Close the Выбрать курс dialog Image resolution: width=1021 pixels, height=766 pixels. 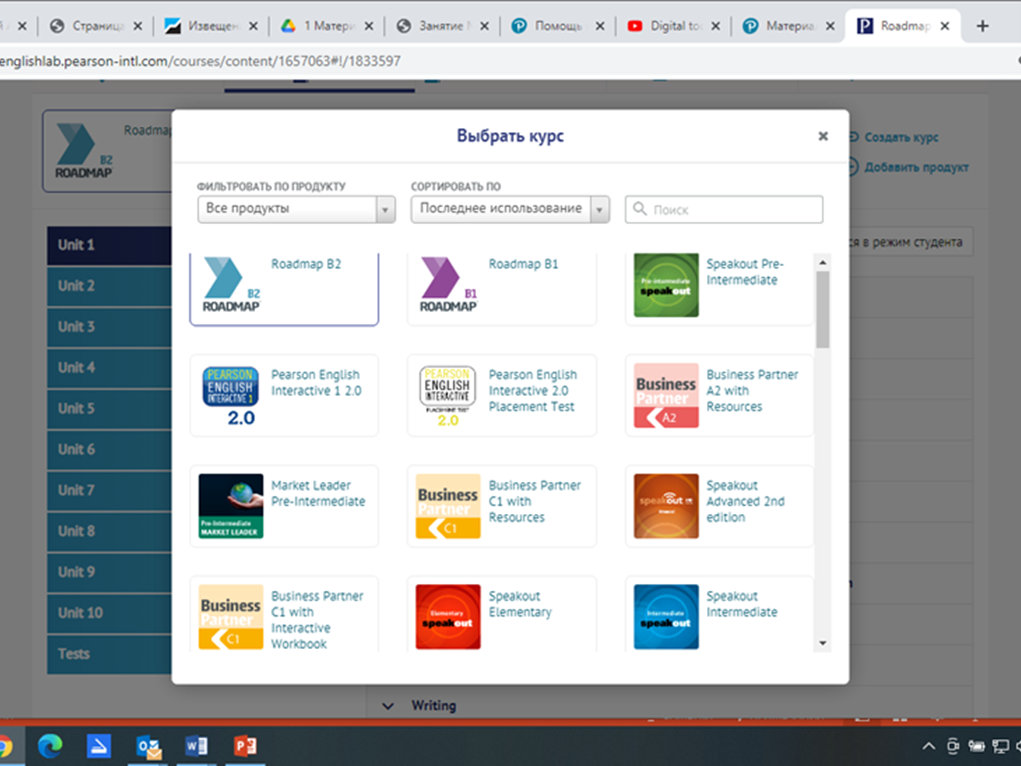823,136
